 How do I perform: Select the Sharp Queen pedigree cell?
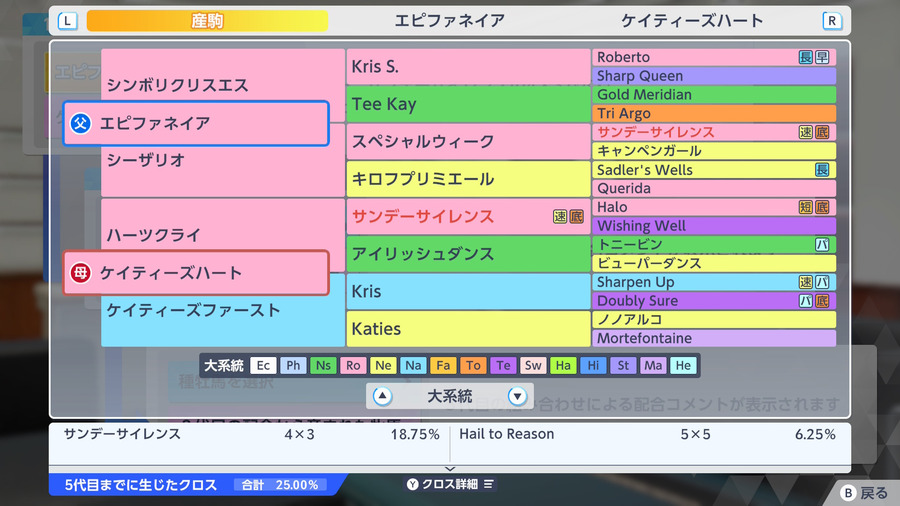(714, 76)
